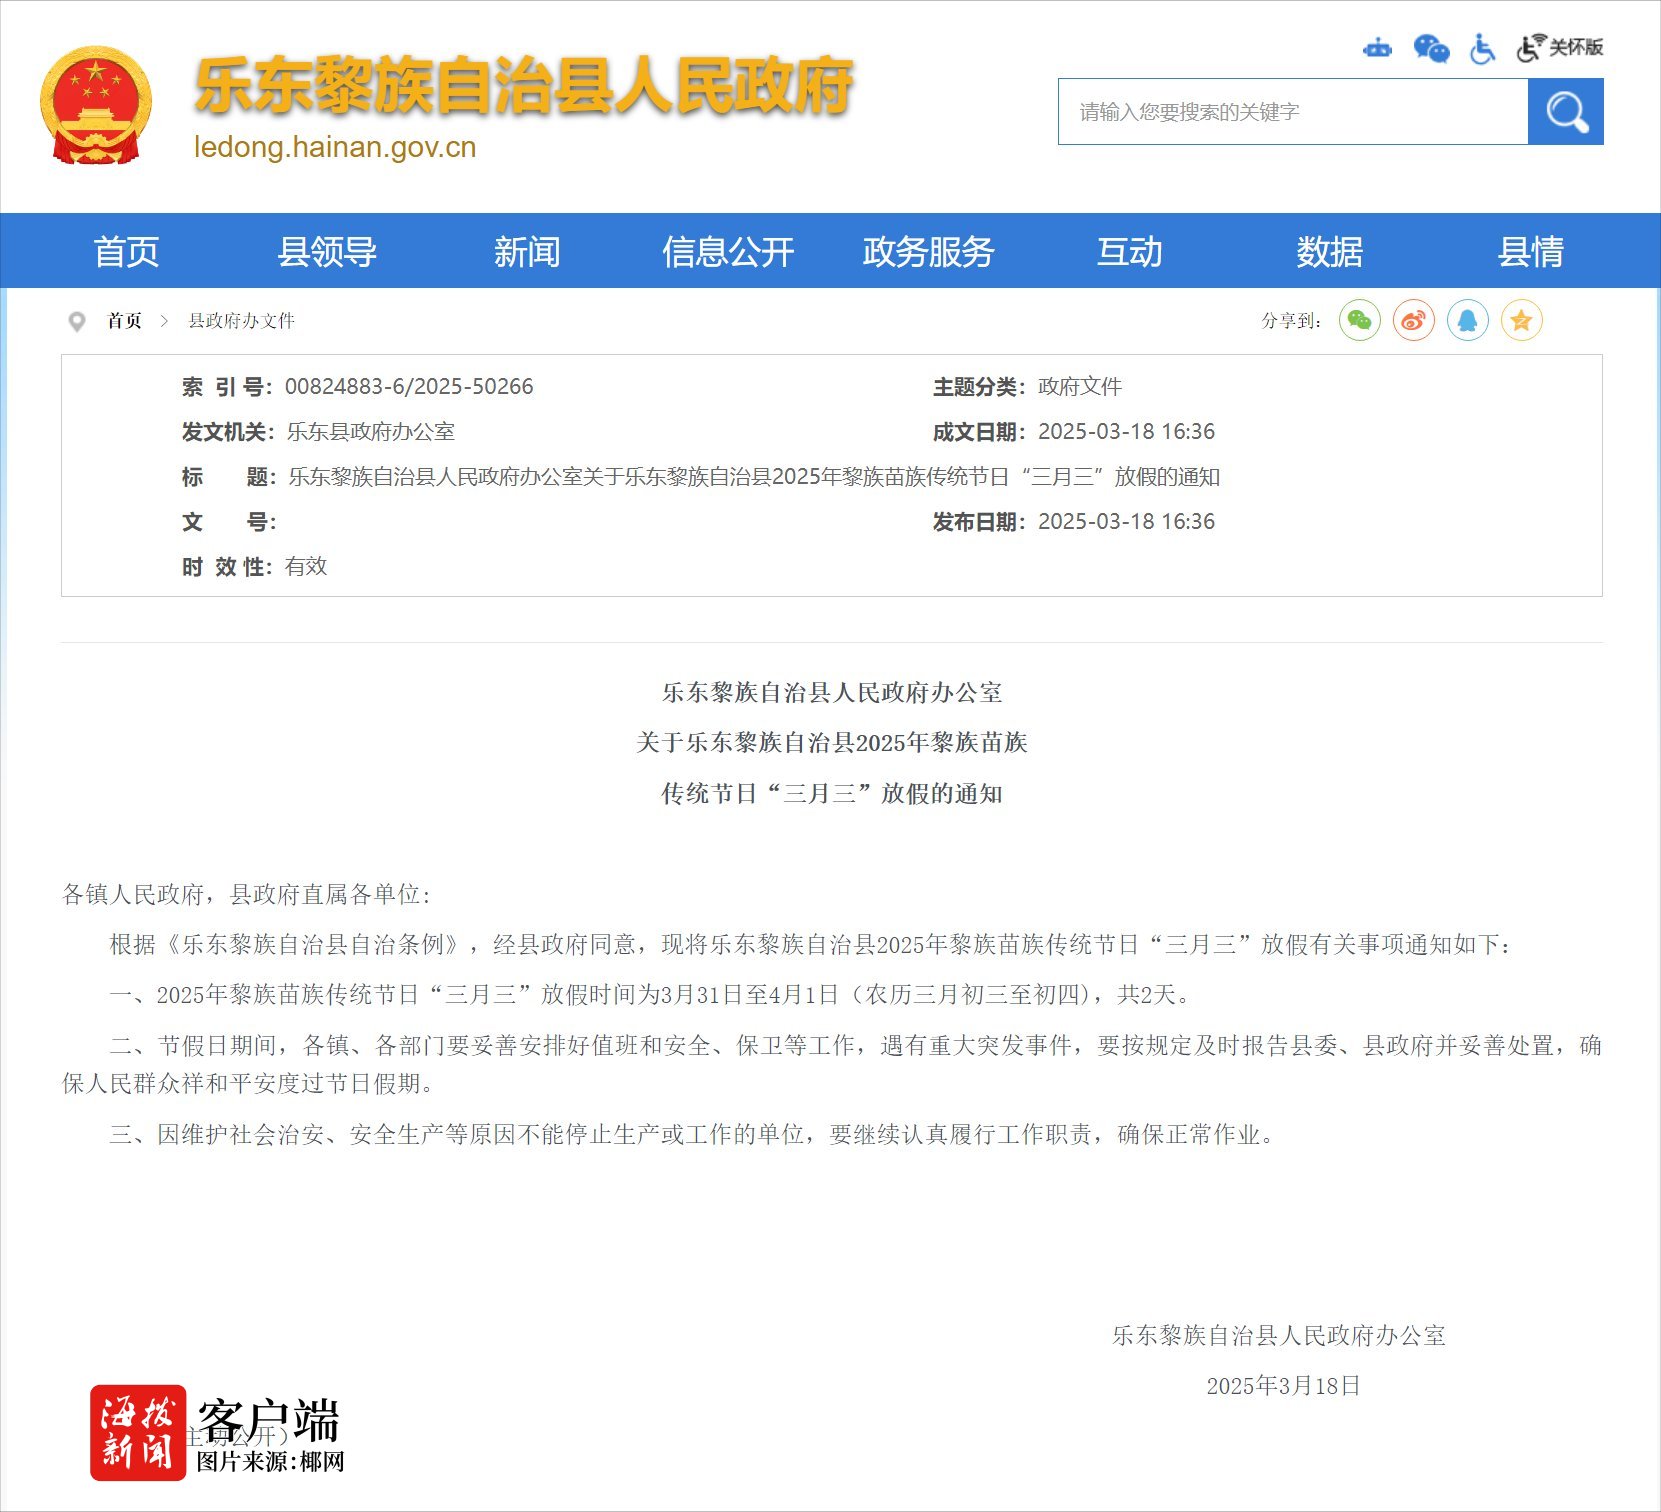The height and width of the screenshot is (1512, 1661).
Task: Open the robot assistant icon in header
Action: (1377, 48)
